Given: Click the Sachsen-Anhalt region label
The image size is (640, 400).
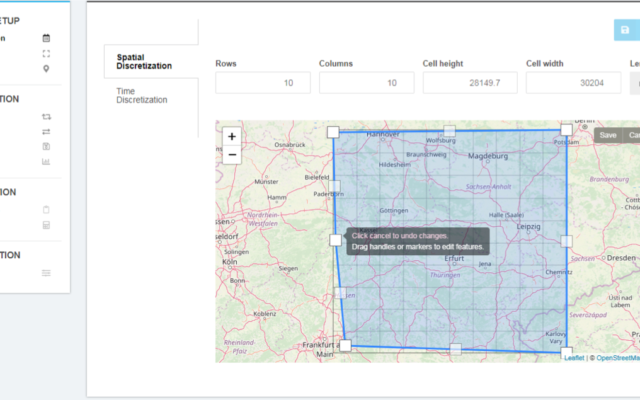Looking at the screenshot, I should pyautogui.click(x=489, y=187).
